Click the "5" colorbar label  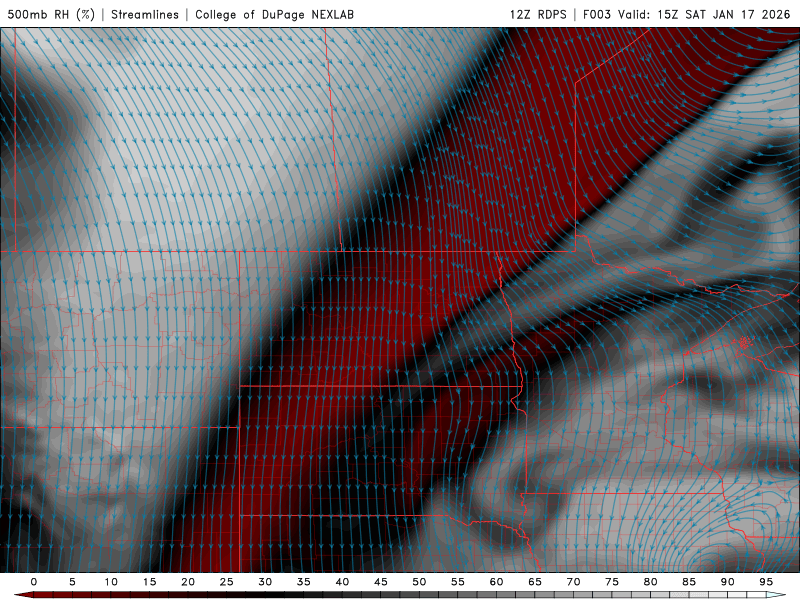72,582
